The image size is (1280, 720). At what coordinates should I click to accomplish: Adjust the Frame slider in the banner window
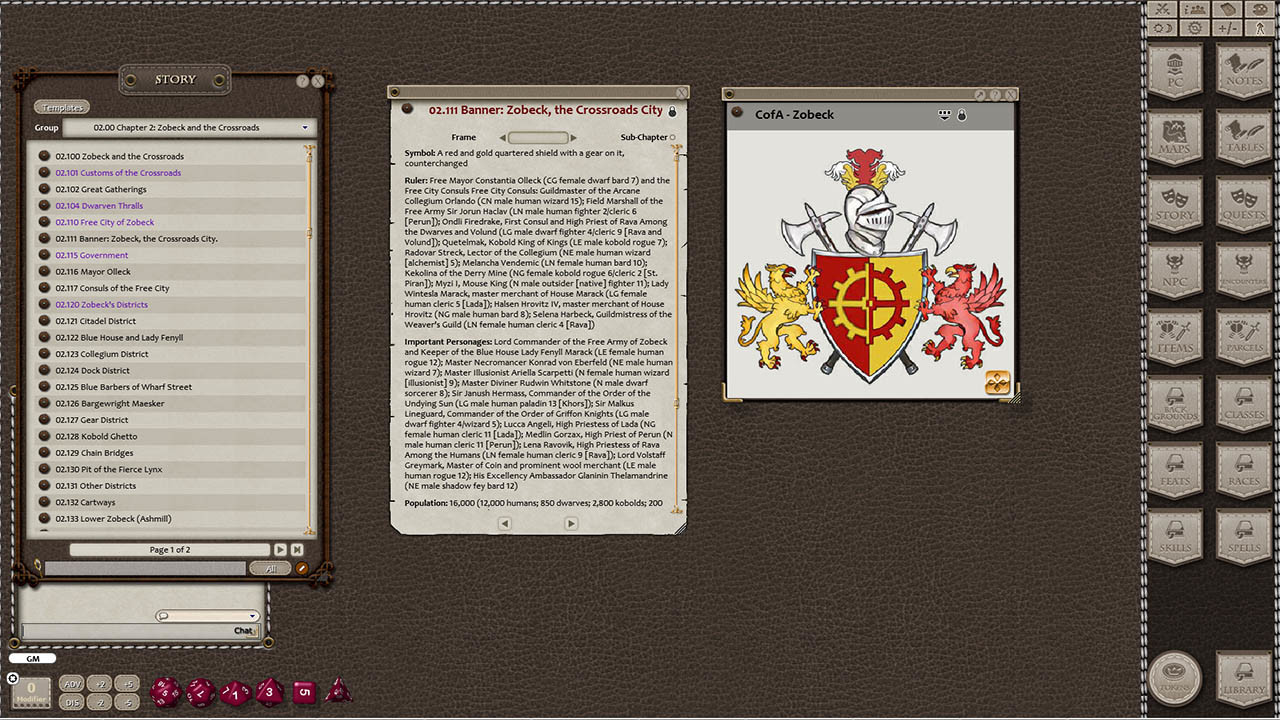click(x=540, y=137)
